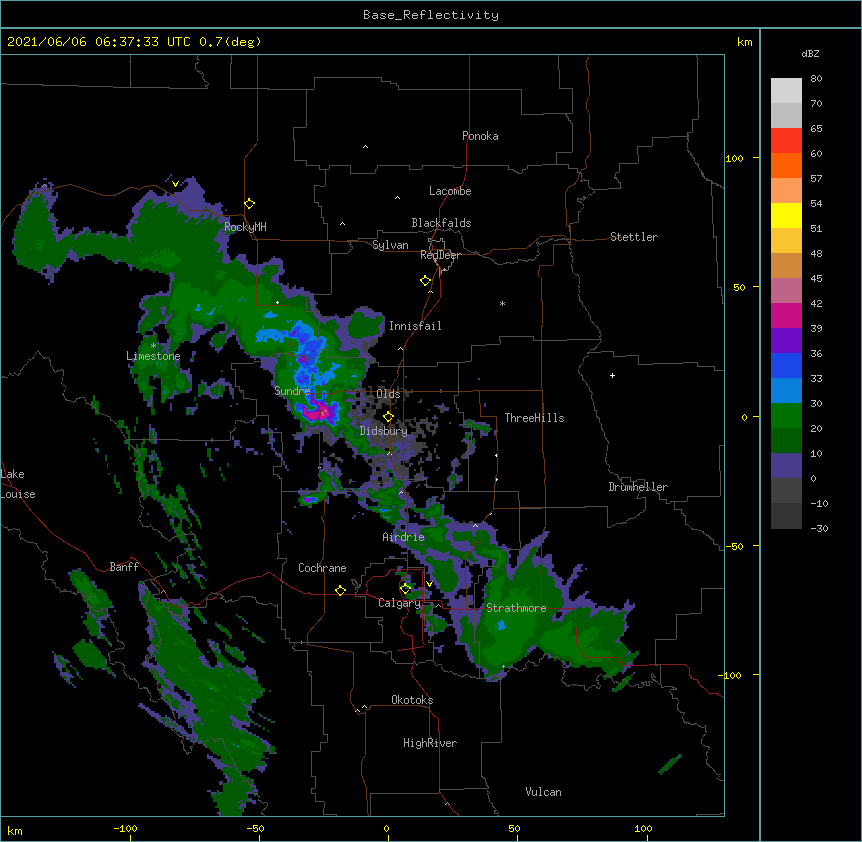Click the magenta storm core south of Sundre
This screenshot has height=842, width=862.
[x=319, y=412]
